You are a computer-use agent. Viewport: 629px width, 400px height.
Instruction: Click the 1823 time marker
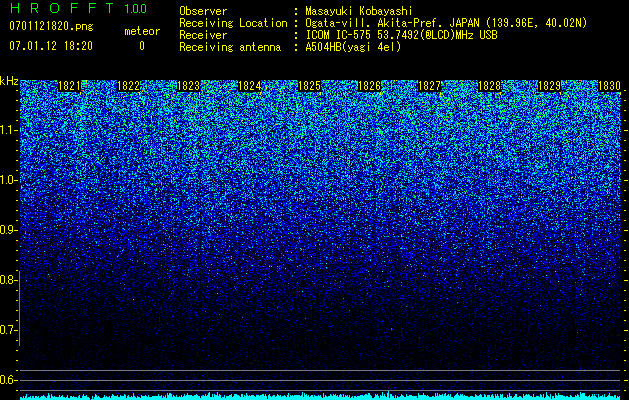(x=189, y=86)
